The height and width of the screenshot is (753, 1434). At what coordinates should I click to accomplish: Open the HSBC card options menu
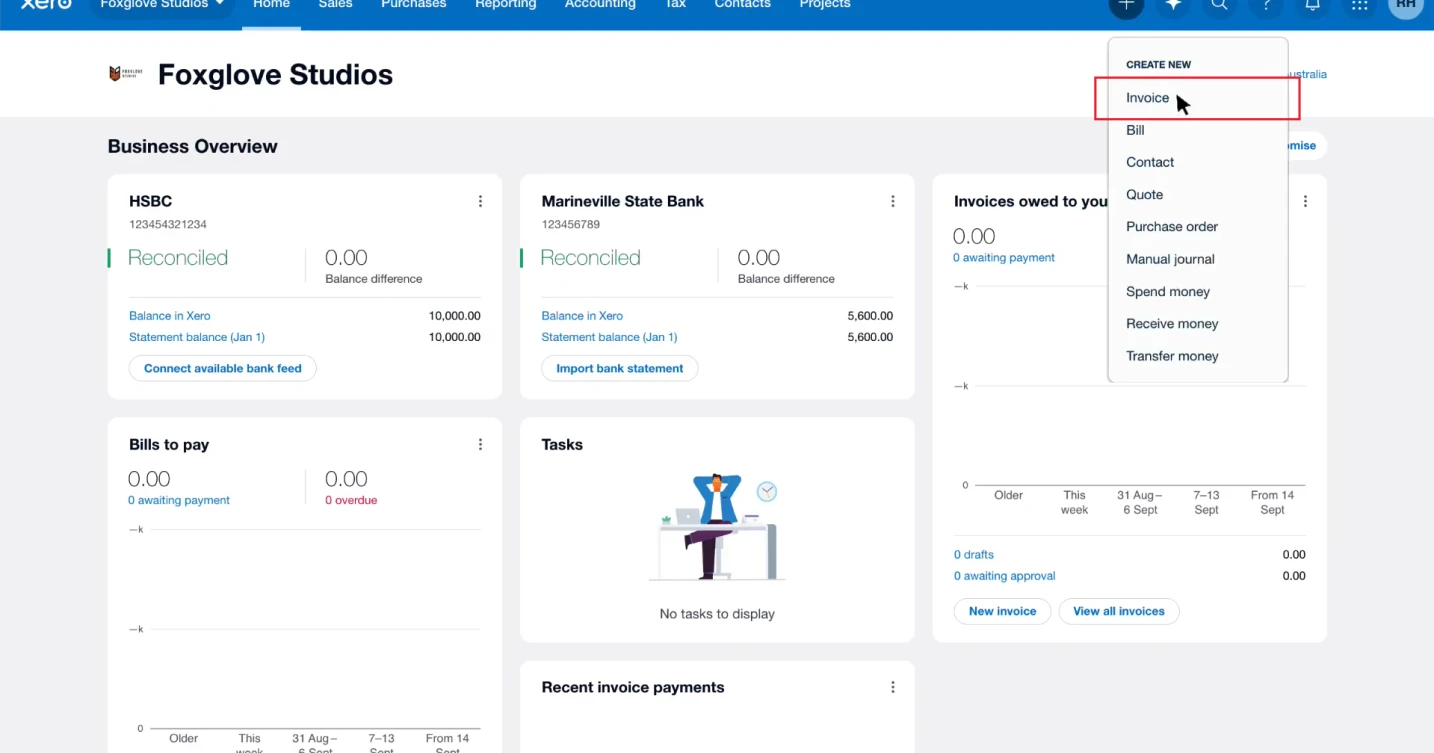click(480, 201)
